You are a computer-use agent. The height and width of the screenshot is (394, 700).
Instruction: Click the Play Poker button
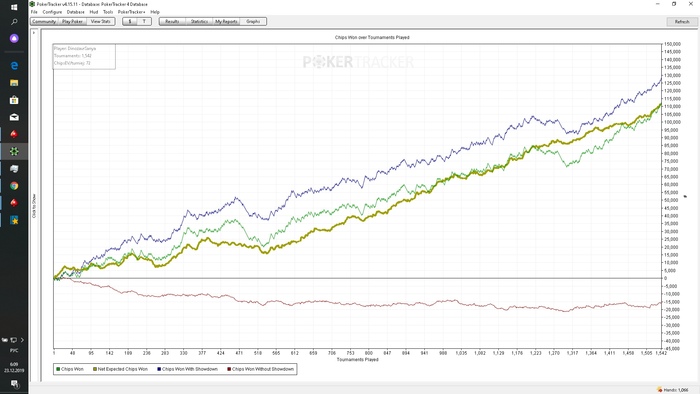pos(72,21)
